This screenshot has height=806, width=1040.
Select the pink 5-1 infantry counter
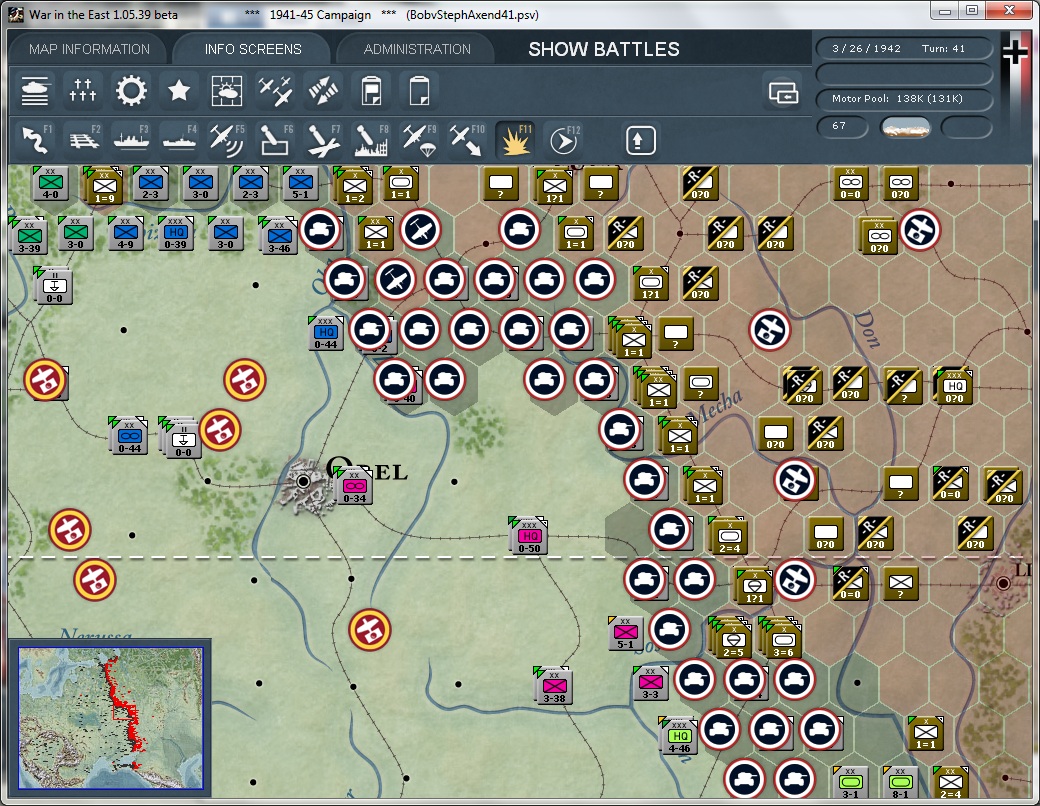point(625,633)
